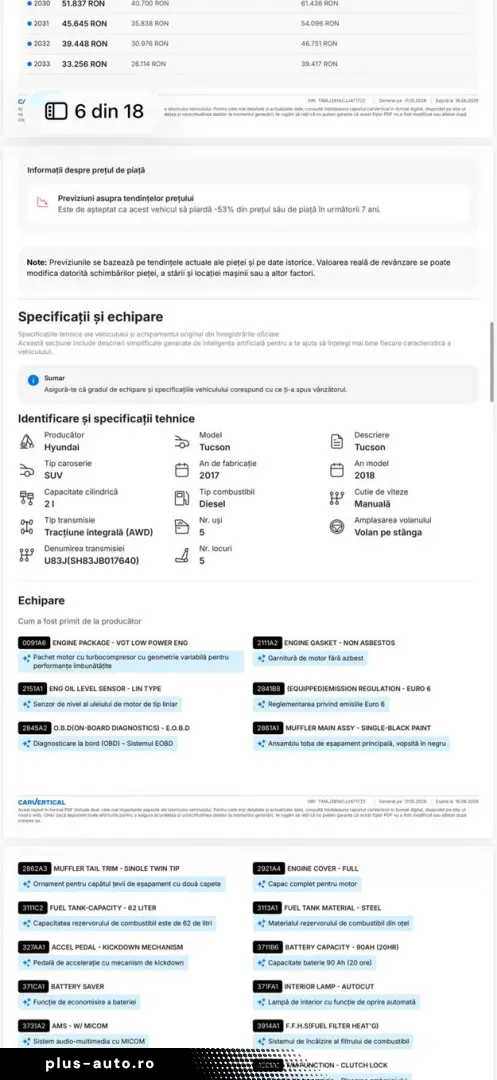Select the 0091A6 engine package code badge
Screen dimensions: 497x1080
pyautogui.click(x=34, y=643)
